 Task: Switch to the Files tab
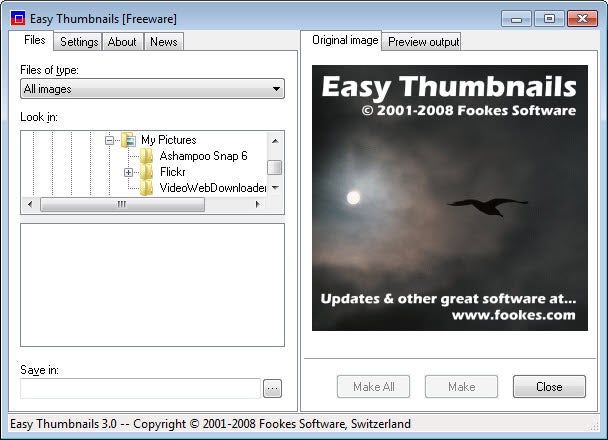35,40
